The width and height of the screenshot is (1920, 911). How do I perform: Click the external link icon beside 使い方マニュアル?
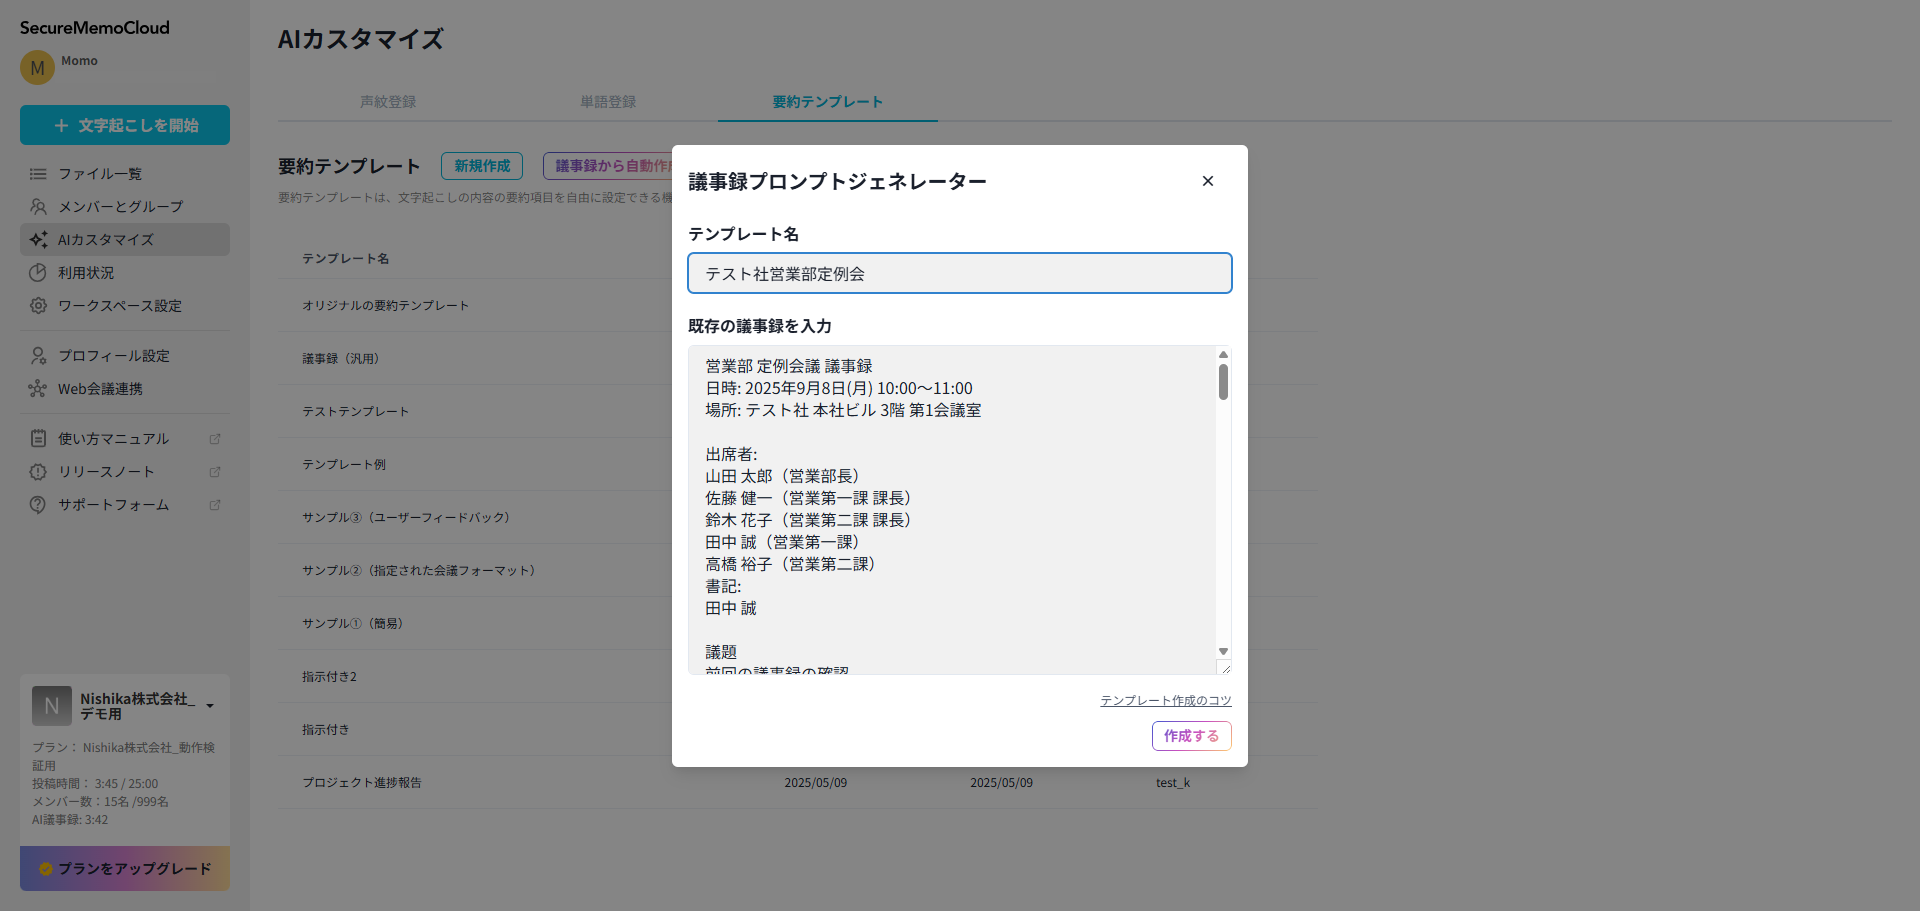pyautogui.click(x=215, y=438)
